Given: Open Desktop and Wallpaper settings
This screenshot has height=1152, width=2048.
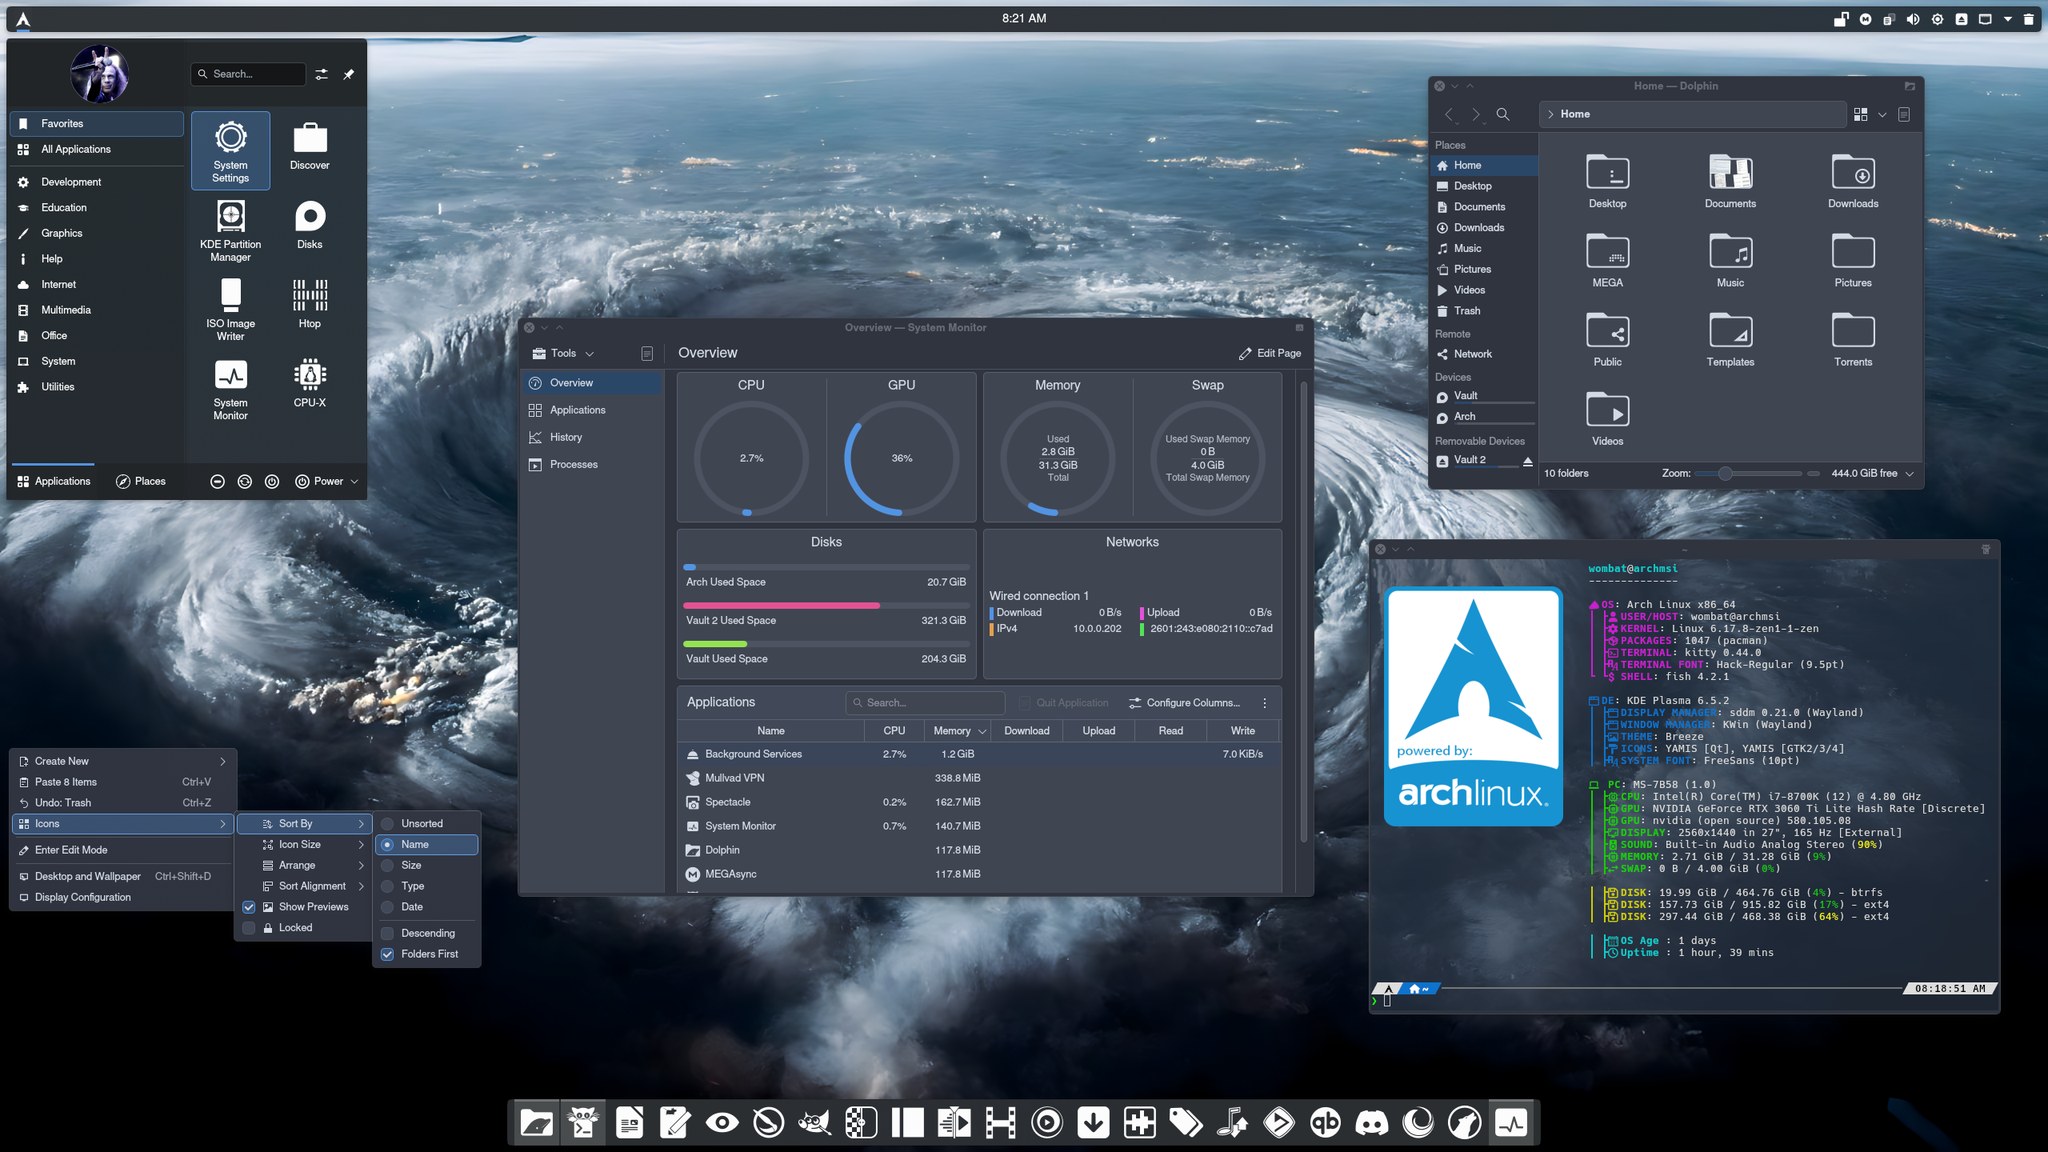Looking at the screenshot, I should (x=123, y=876).
